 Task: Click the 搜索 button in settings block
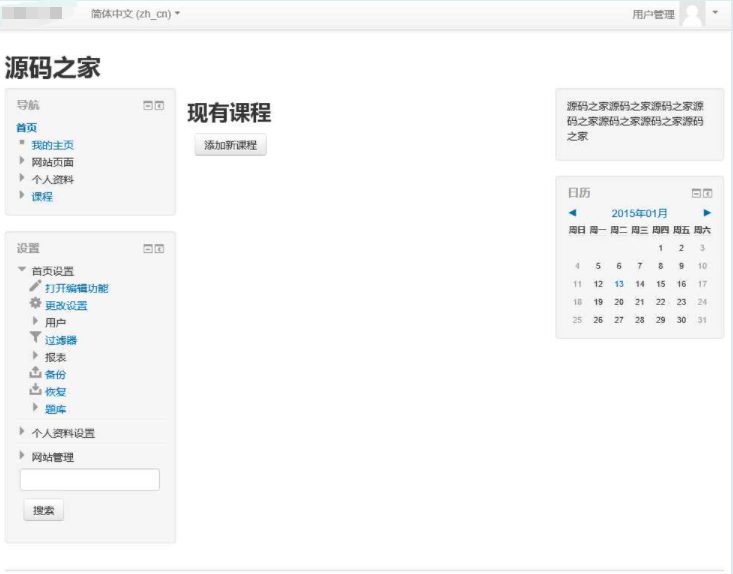(x=43, y=510)
